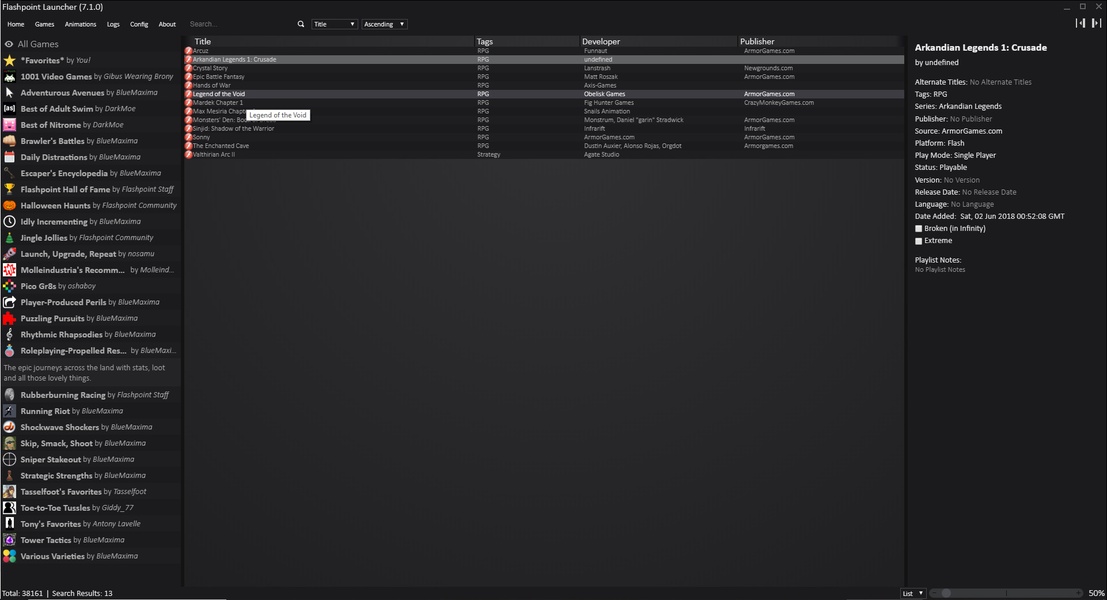Image resolution: width=1107 pixels, height=600 pixels.
Task: Click the search magnifier icon
Action: point(301,24)
